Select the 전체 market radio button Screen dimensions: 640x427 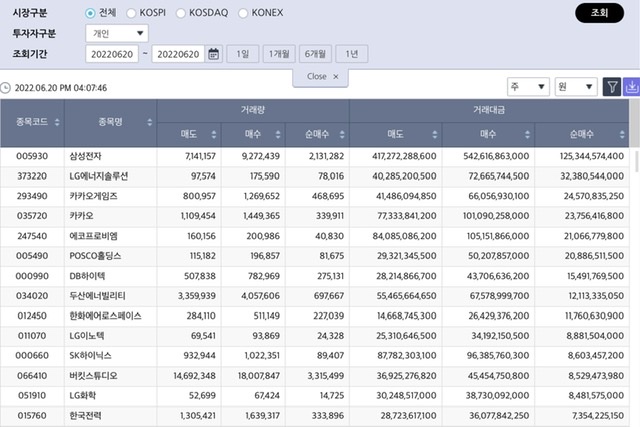tap(91, 13)
